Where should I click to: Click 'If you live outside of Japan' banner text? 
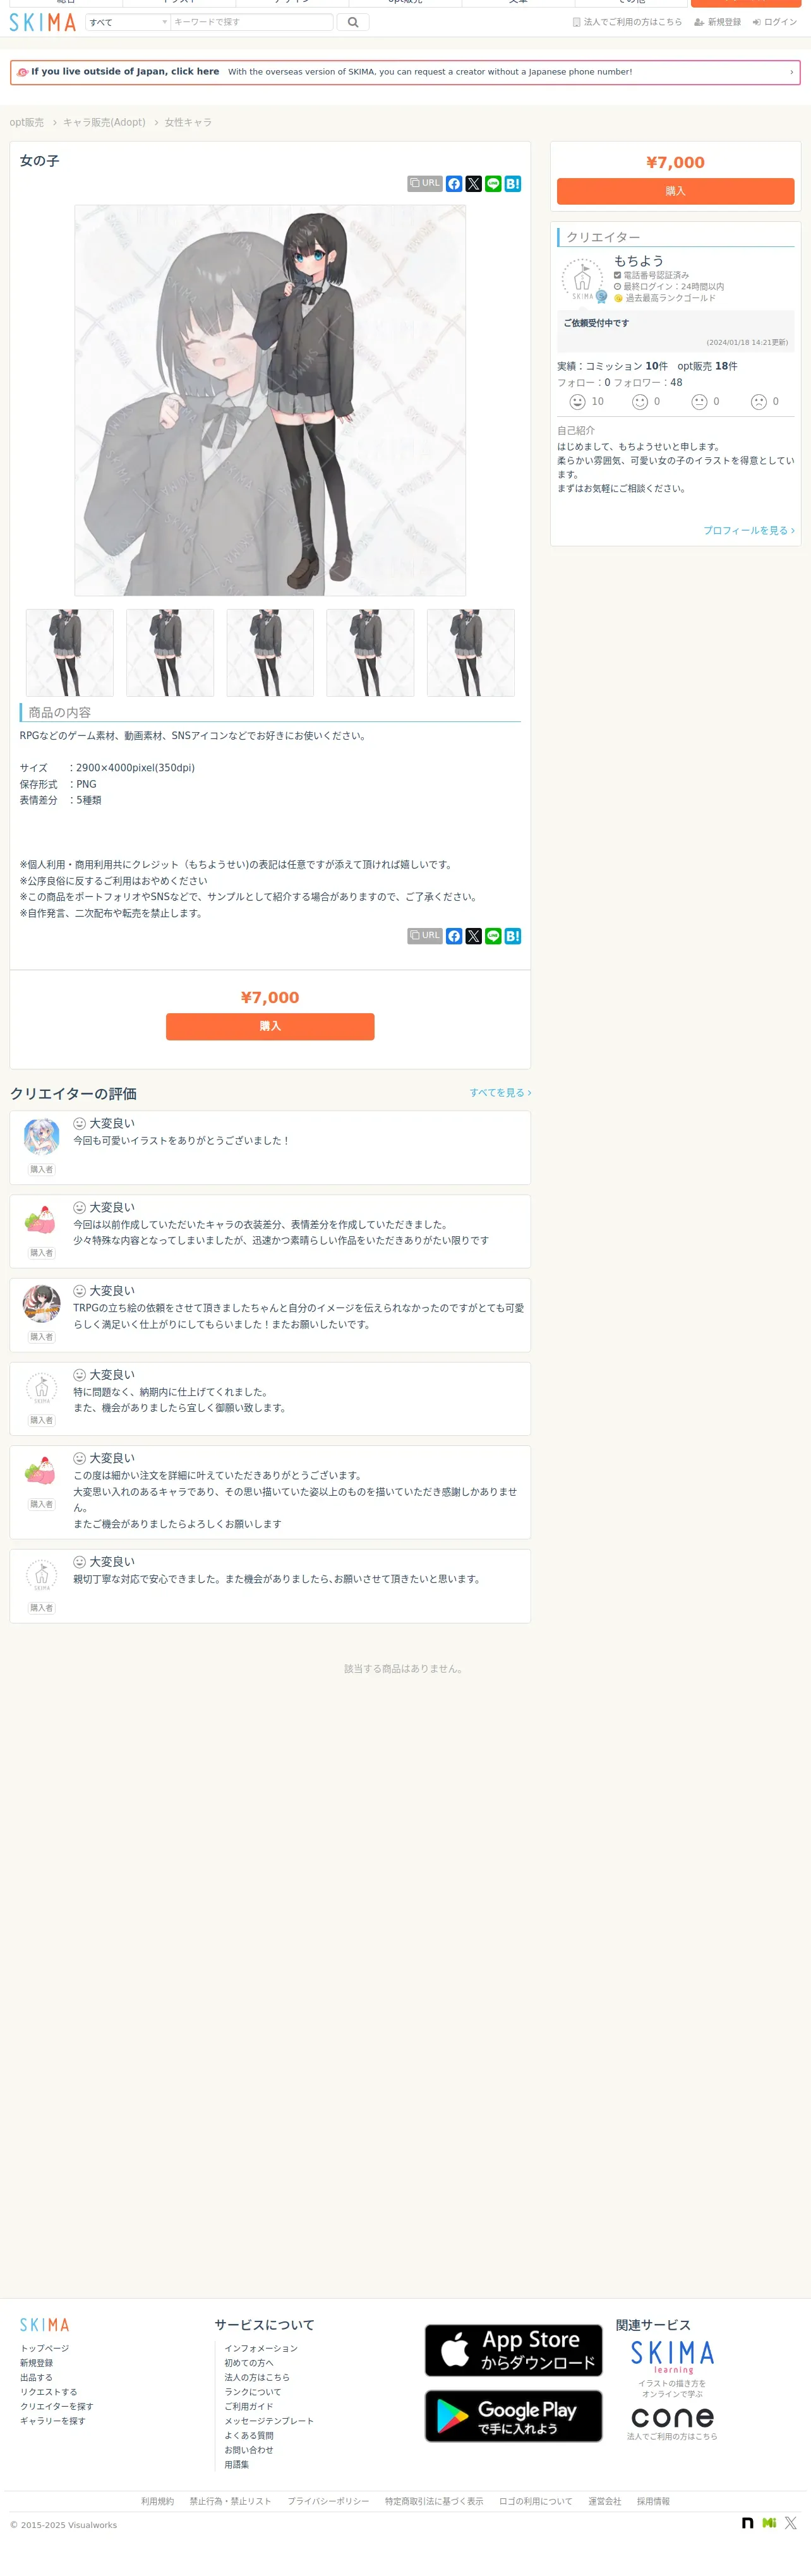[124, 72]
